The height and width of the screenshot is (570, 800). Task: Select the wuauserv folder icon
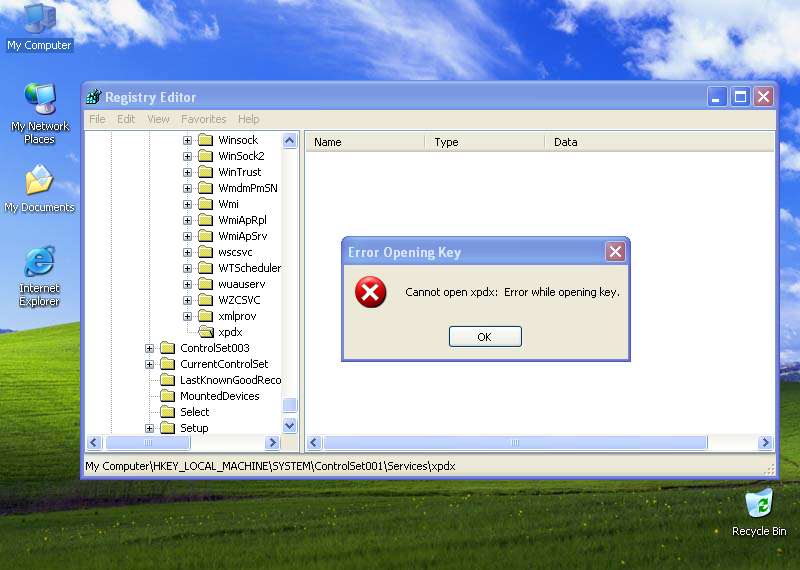[206, 284]
